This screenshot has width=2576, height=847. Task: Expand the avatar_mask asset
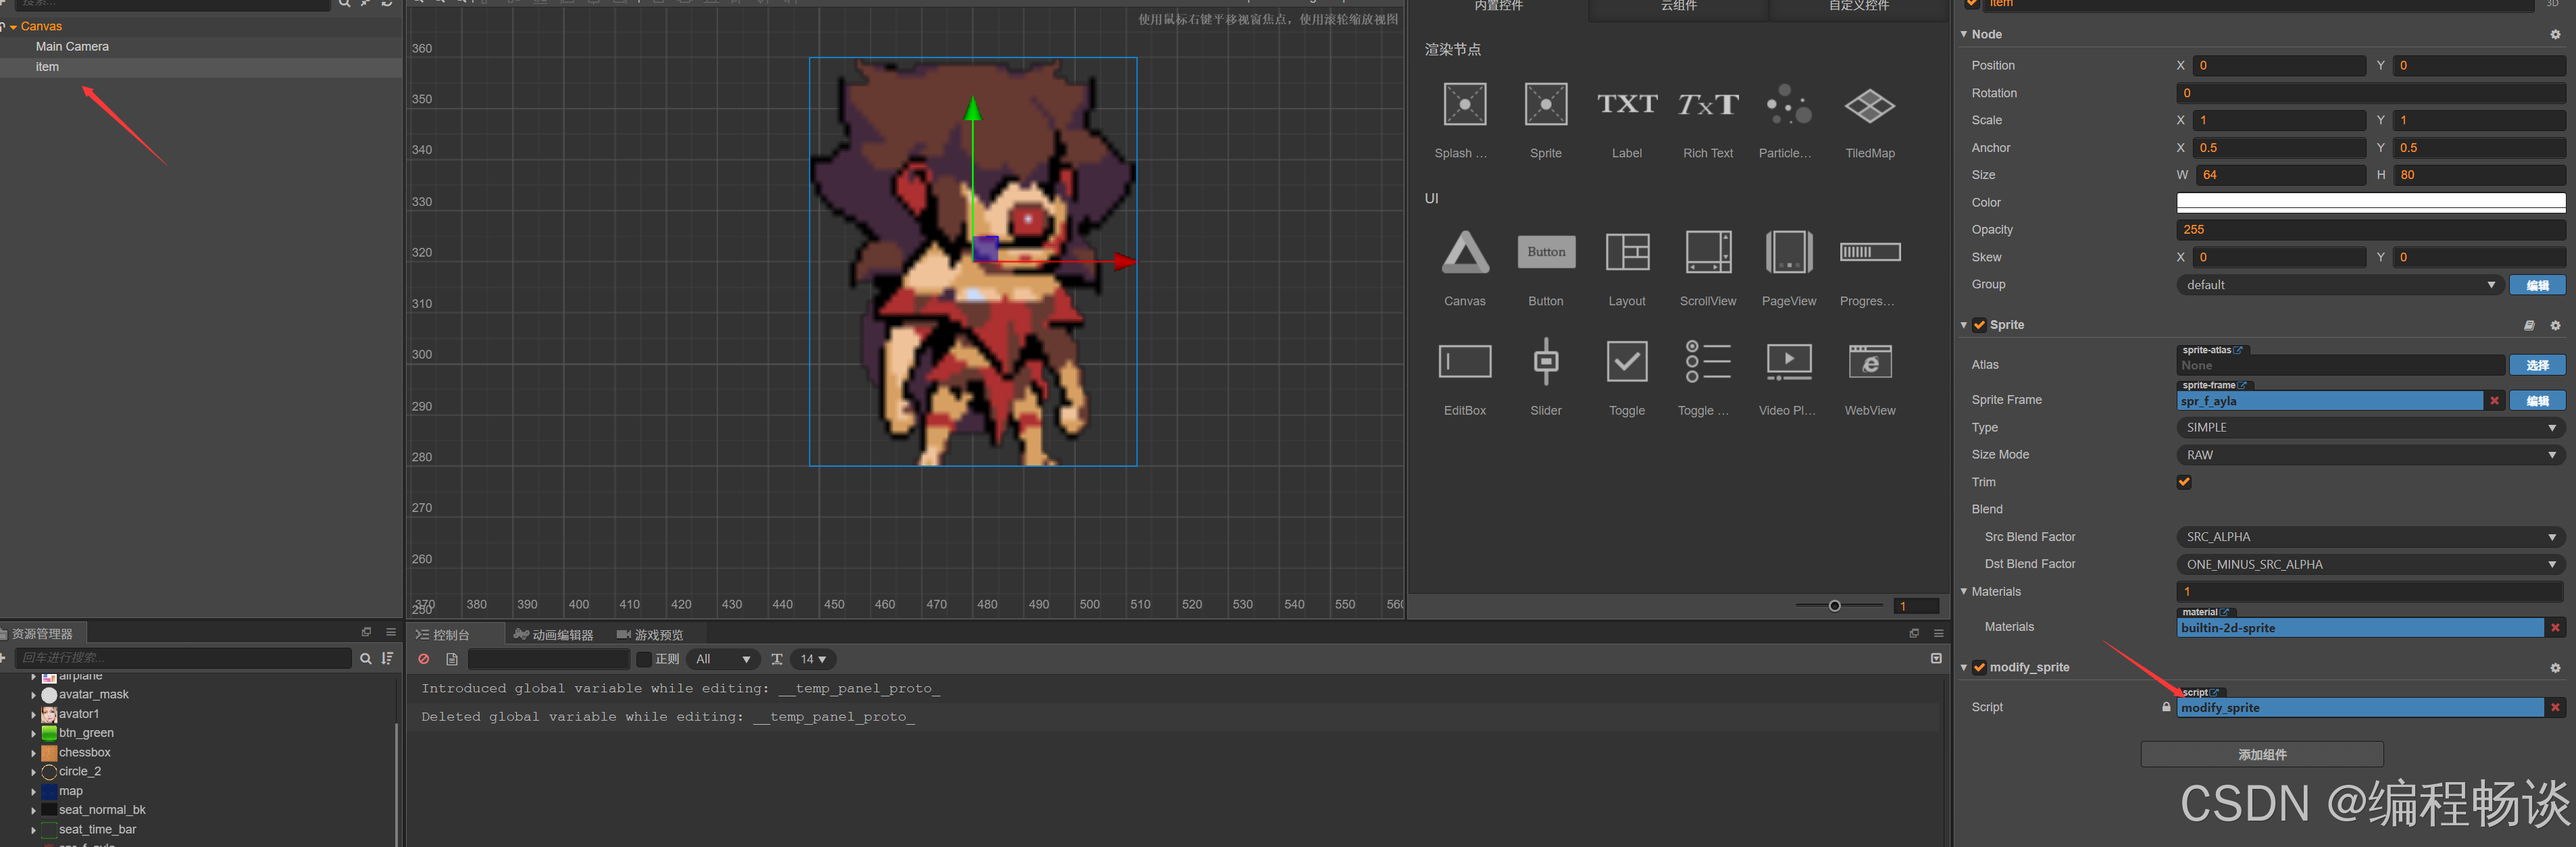point(33,695)
